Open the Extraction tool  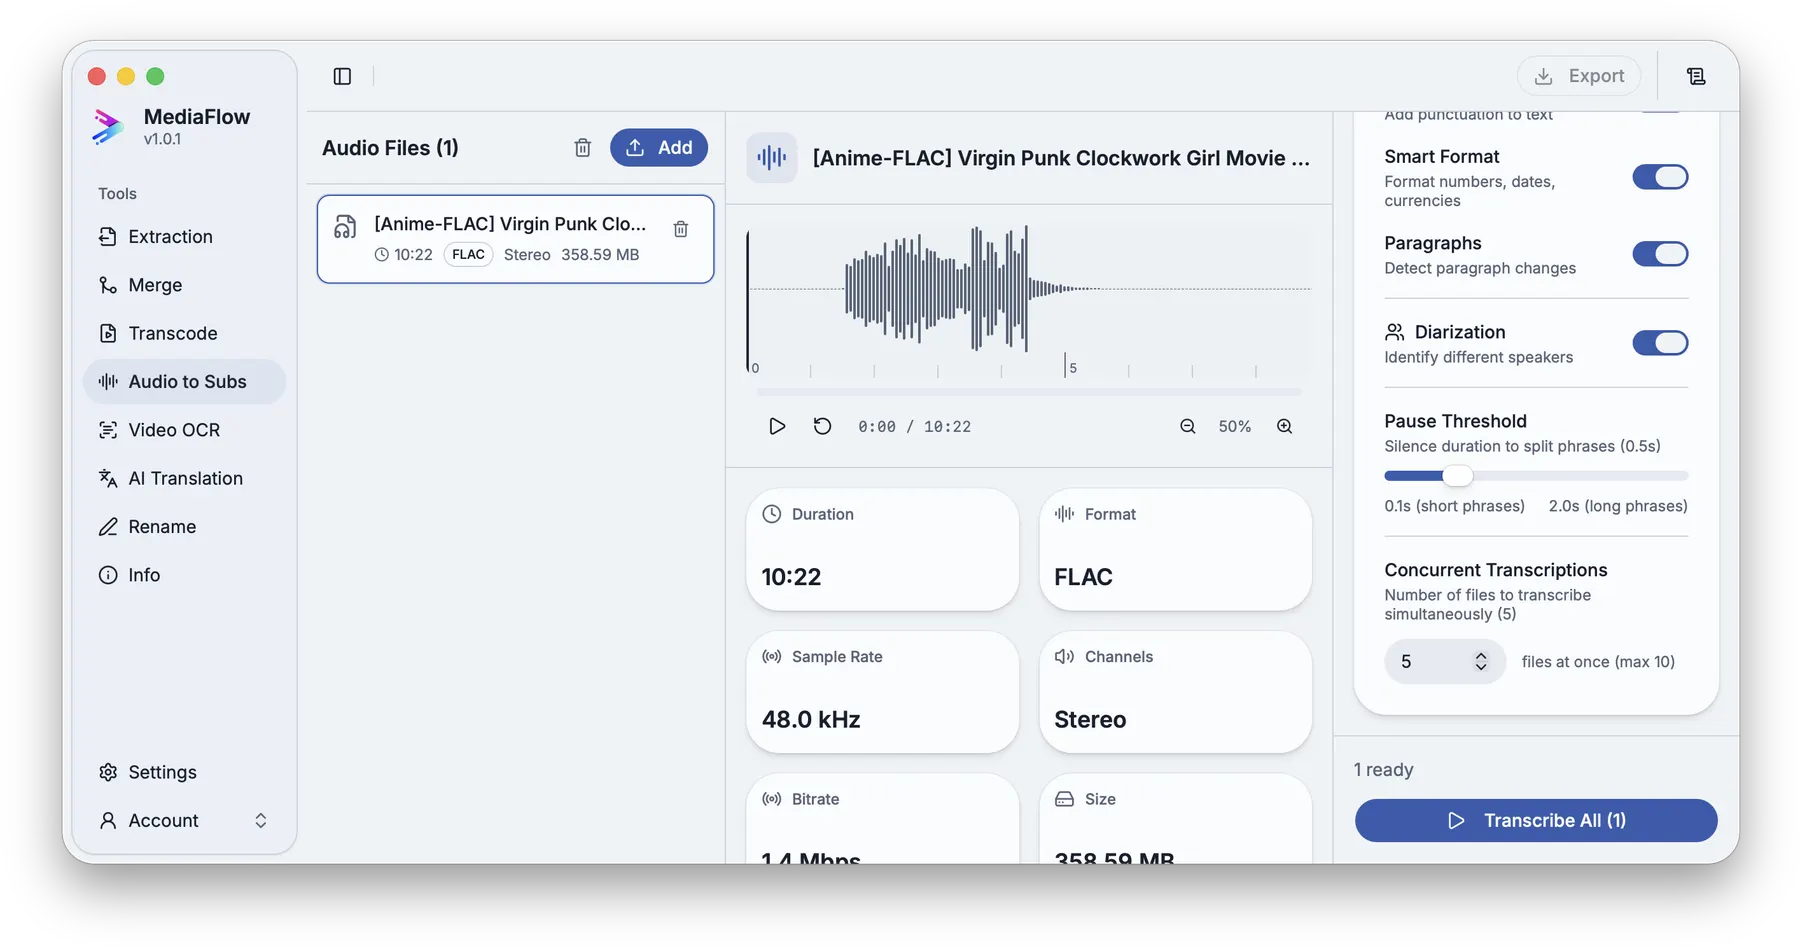[184, 237]
